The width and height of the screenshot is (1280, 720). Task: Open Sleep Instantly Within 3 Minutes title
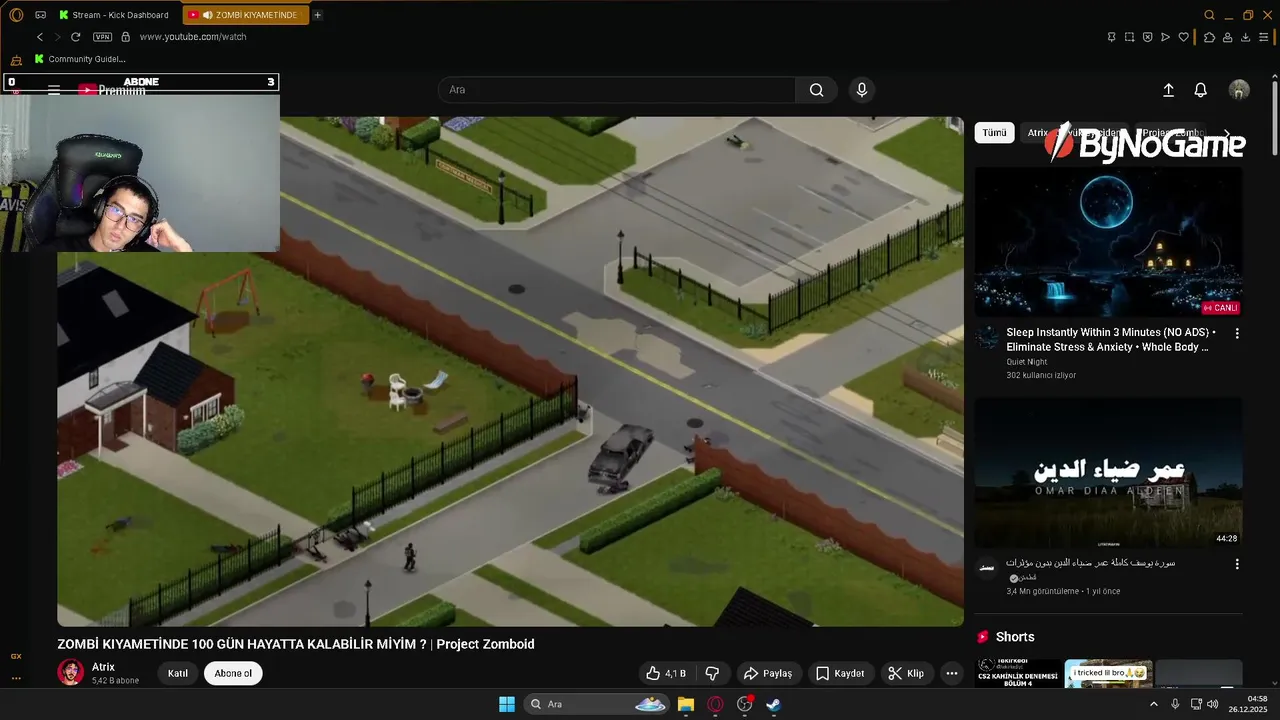click(x=1110, y=339)
